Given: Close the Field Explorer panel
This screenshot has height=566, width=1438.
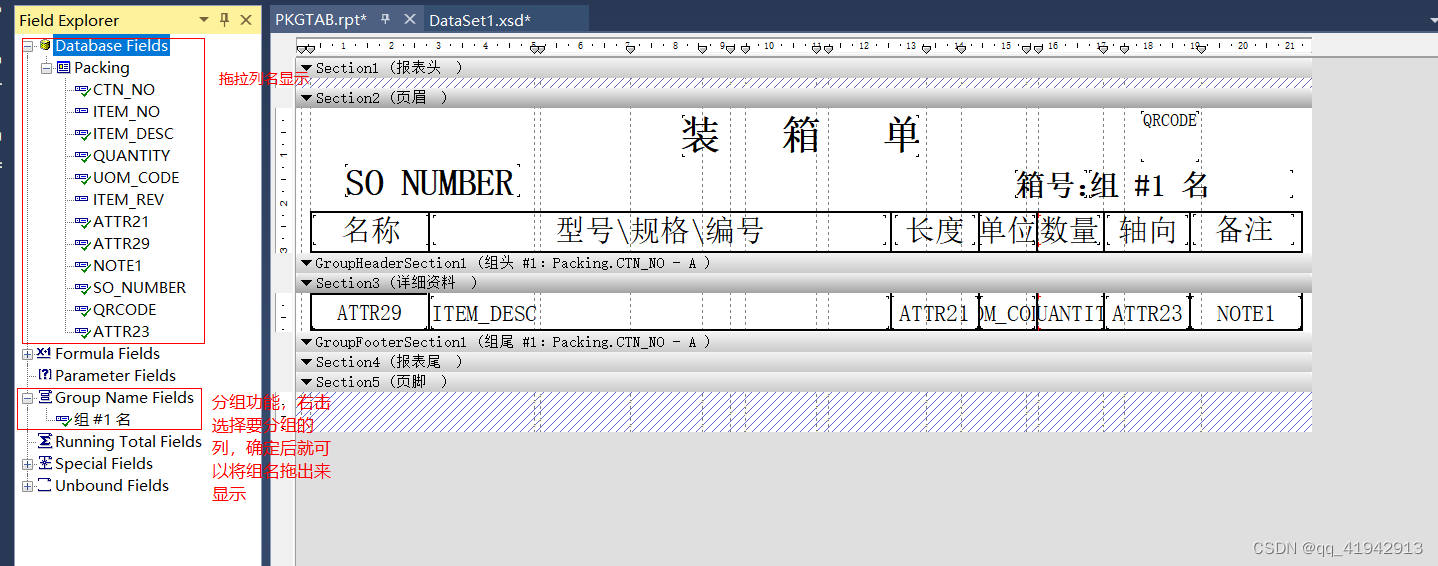Looking at the screenshot, I should (246, 20).
